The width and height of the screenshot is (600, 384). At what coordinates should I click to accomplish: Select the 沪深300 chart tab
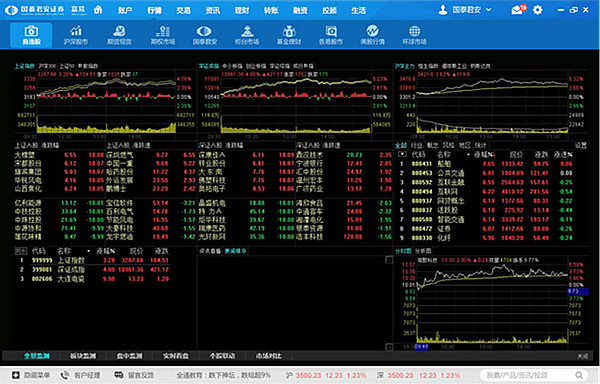coord(47,66)
